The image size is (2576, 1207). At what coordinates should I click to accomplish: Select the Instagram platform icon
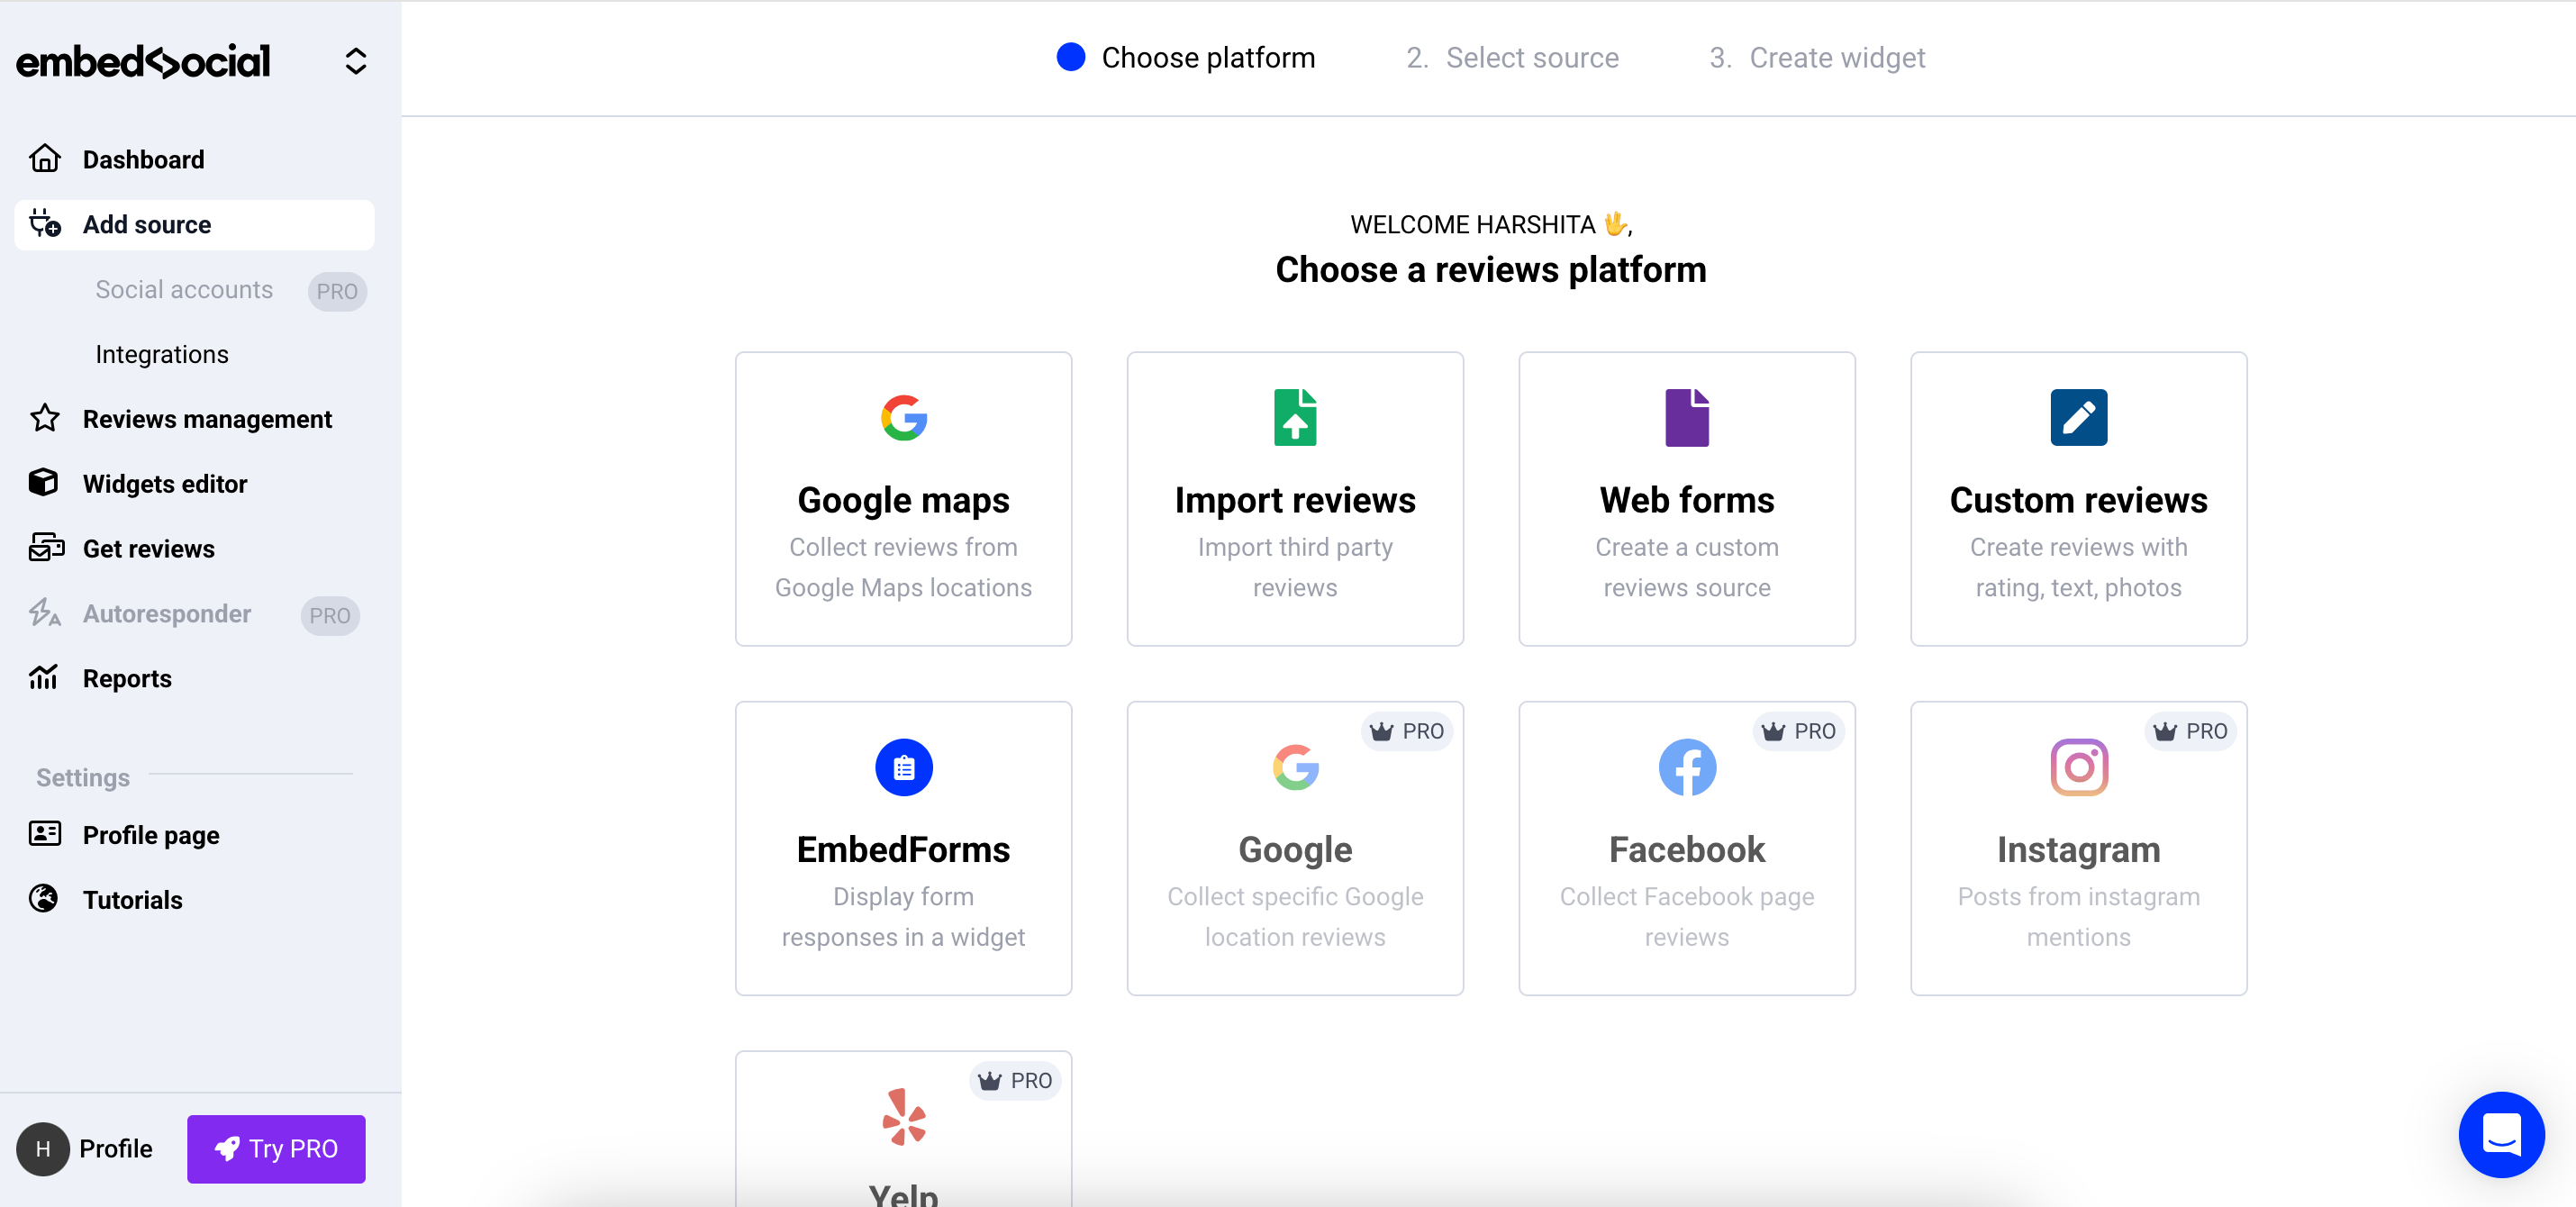[x=2078, y=767]
